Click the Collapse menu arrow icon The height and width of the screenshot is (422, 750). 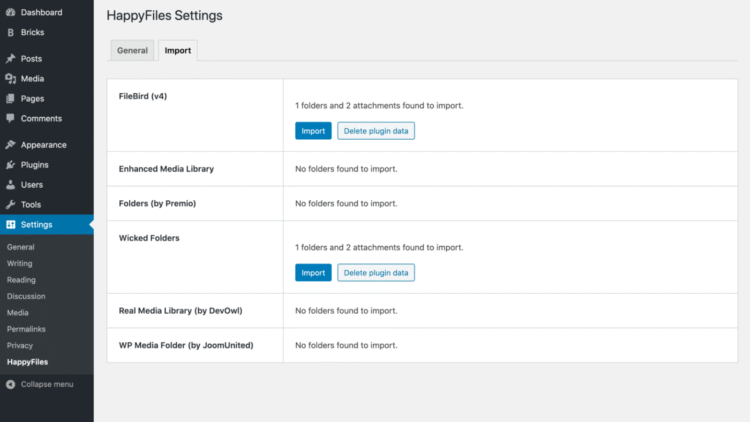coord(11,384)
